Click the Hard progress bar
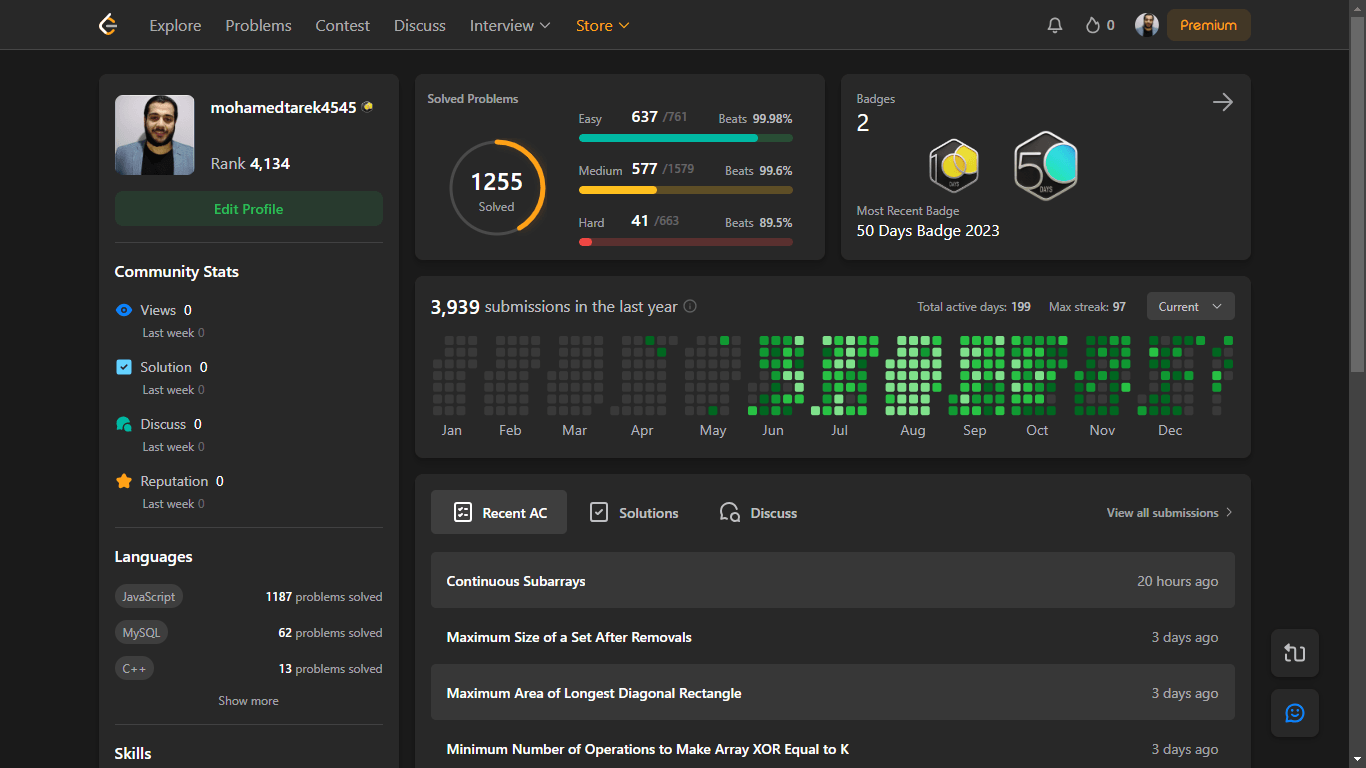Image resolution: width=1366 pixels, height=768 pixels. pyautogui.click(x=686, y=242)
